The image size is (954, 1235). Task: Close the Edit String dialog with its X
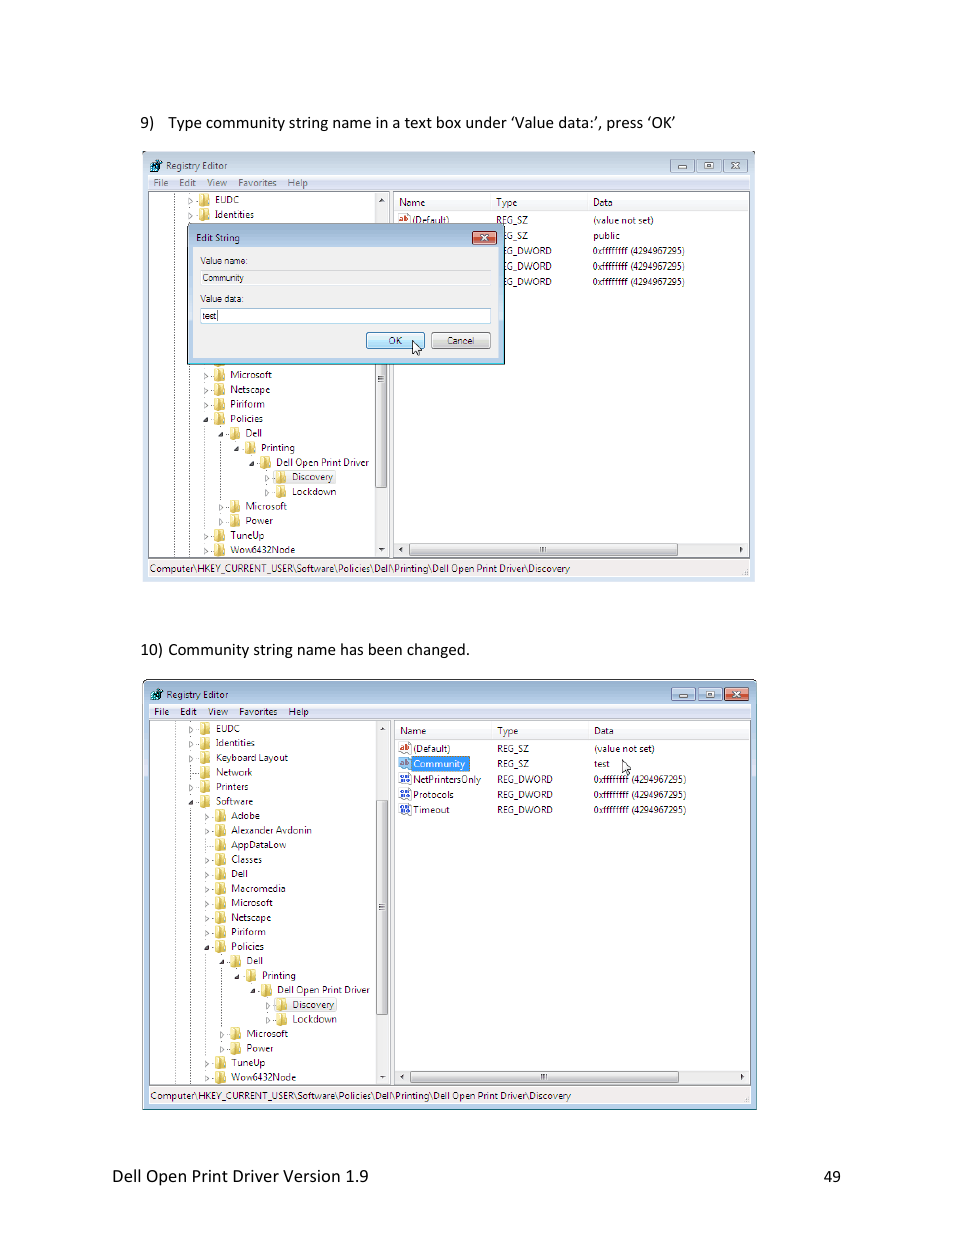pyautogui.click(x=484, y=238)
